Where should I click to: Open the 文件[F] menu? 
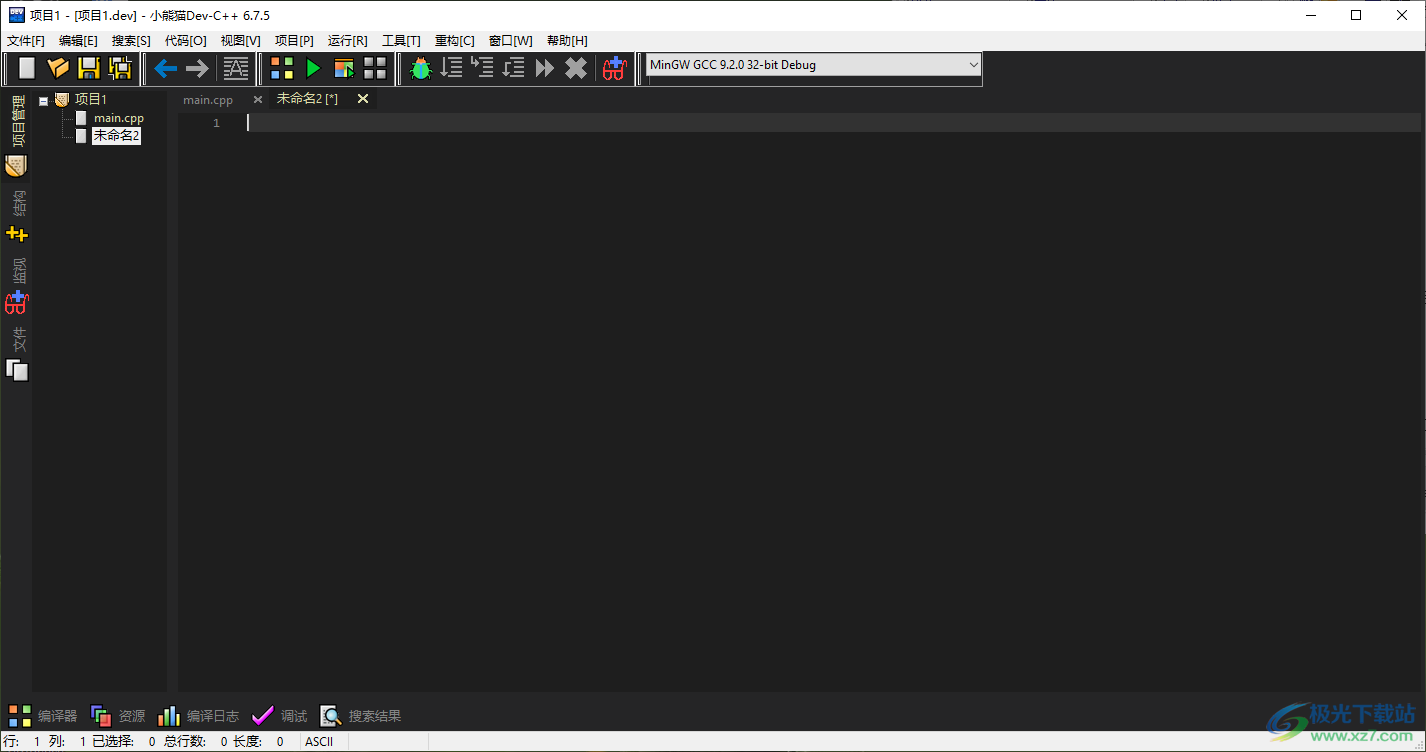pos(26,41)
